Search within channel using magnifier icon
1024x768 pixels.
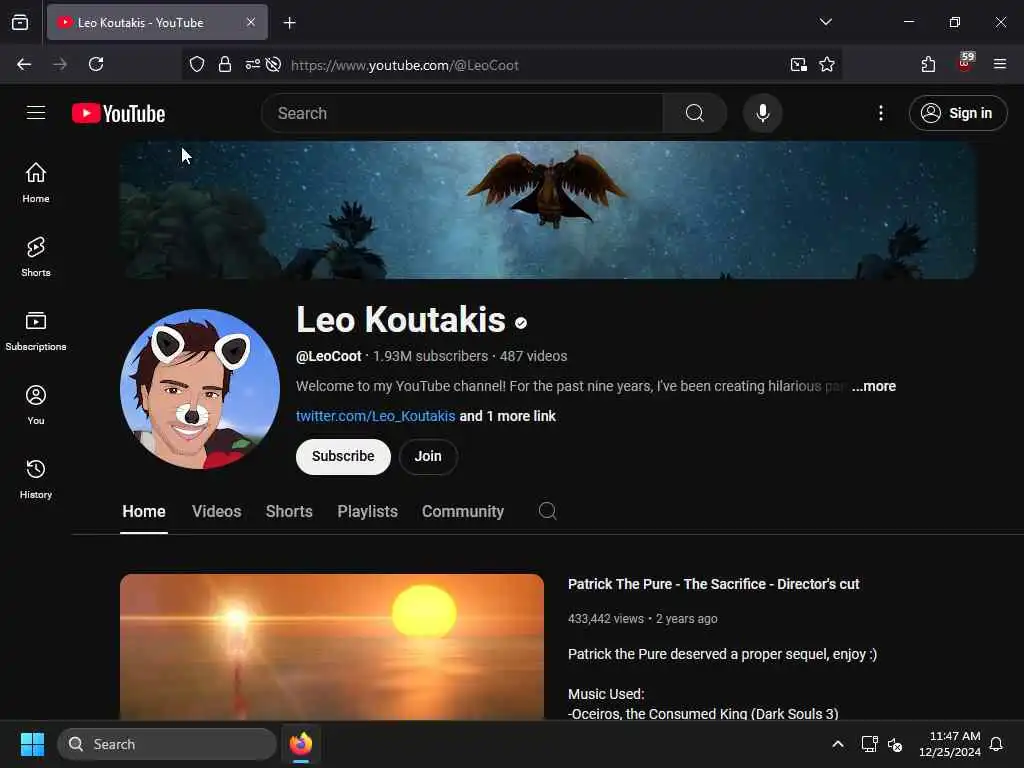click(x=547, y=511)
